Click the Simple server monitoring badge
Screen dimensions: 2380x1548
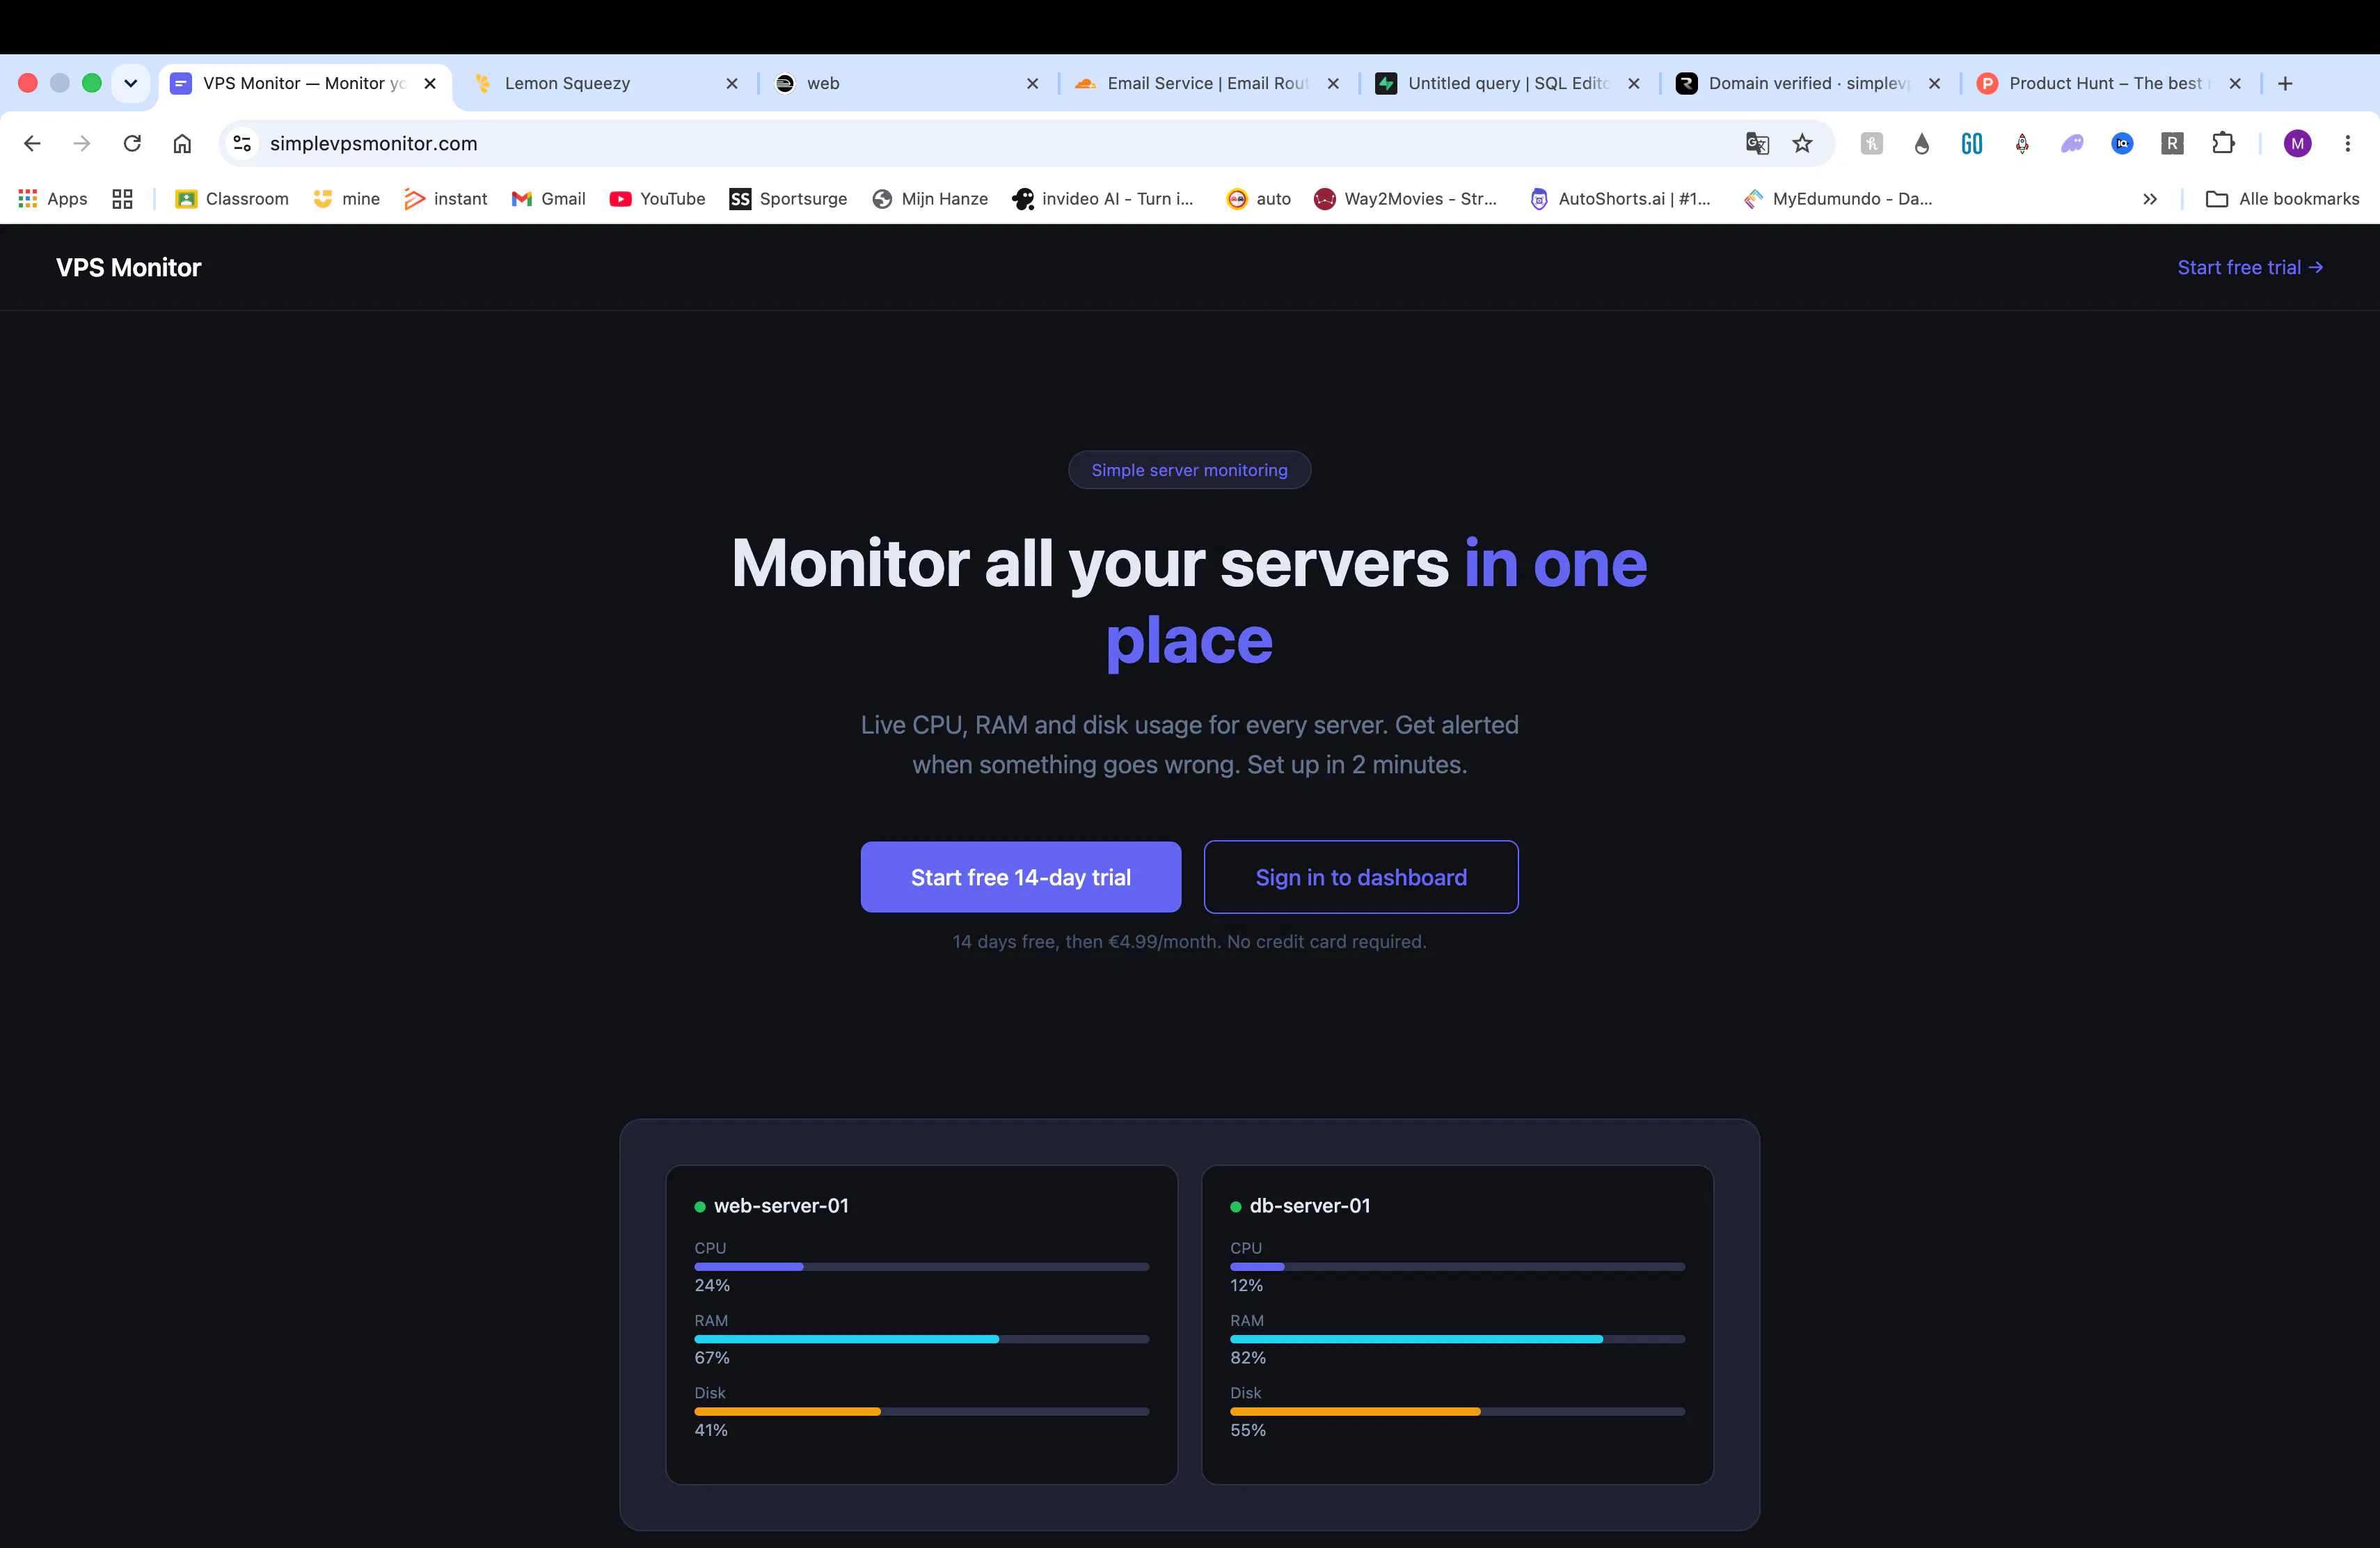tap(1189, 470)
